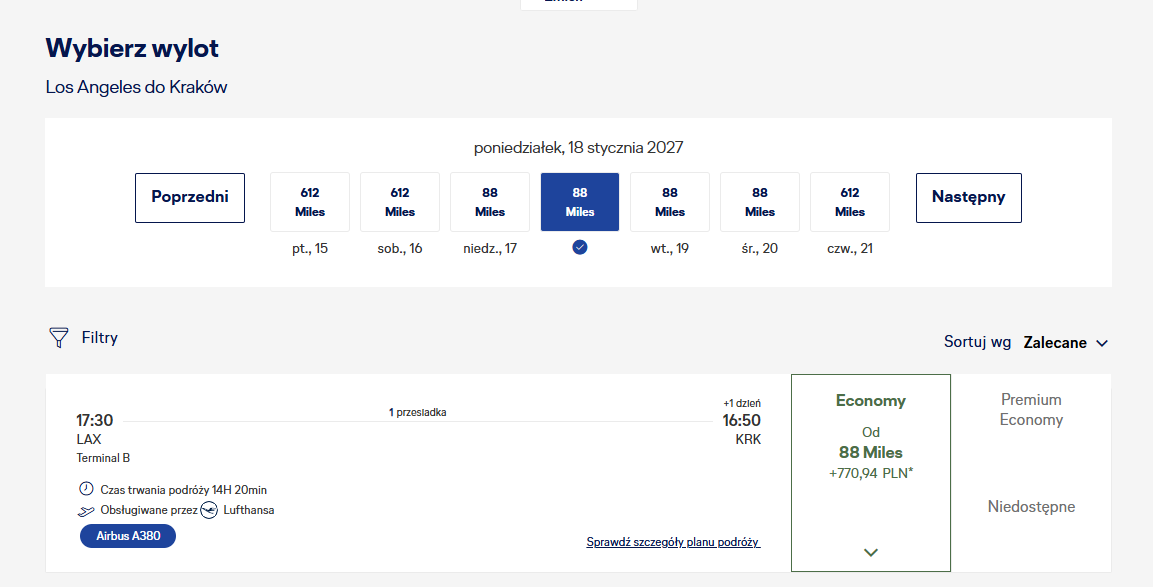Select the wt., 19 fare of 88 Miles
1153x587 pixels.
click(x=670, y=202)
